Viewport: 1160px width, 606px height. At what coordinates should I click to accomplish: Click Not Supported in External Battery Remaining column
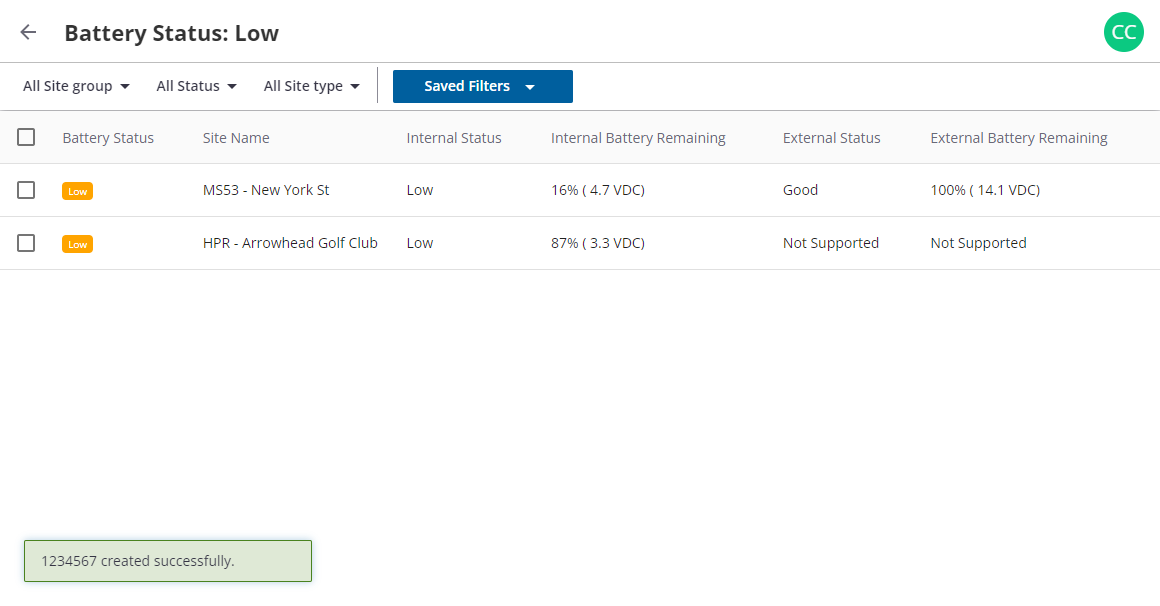978,243
